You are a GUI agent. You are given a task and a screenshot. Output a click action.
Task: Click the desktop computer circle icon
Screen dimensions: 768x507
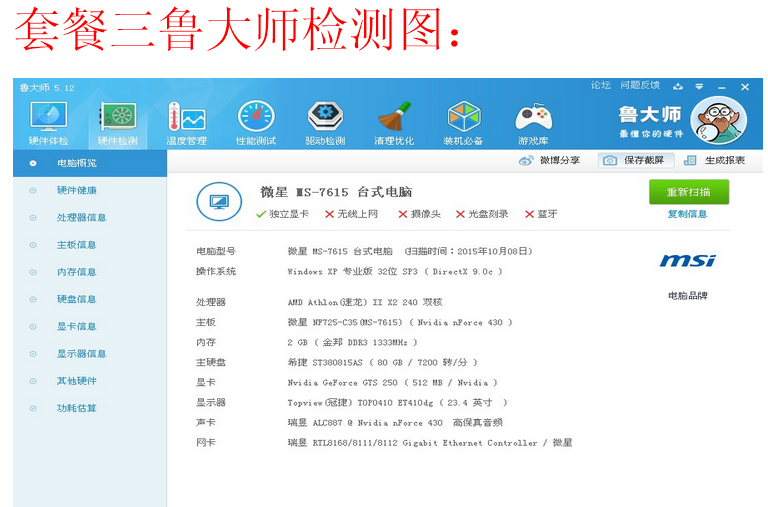point(219,201)
